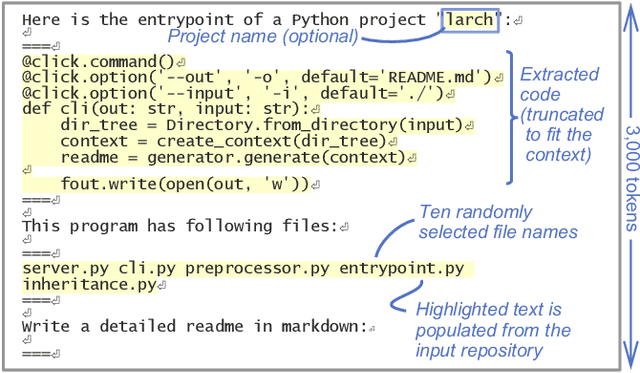
Task: Click the 'dir_tree = Directory.from_directory(input)' line
Action: (262, 125)
